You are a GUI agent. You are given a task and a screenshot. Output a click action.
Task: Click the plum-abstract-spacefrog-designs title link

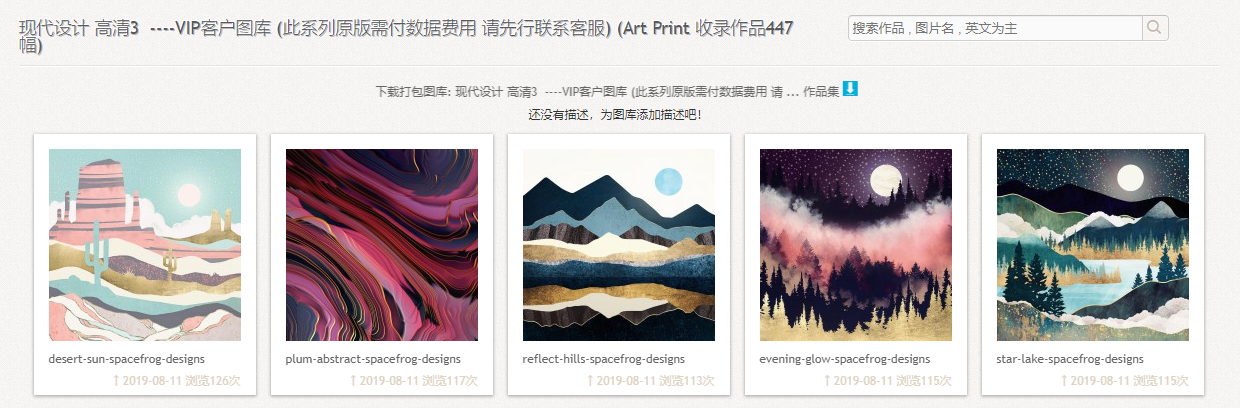pos(373,359)
